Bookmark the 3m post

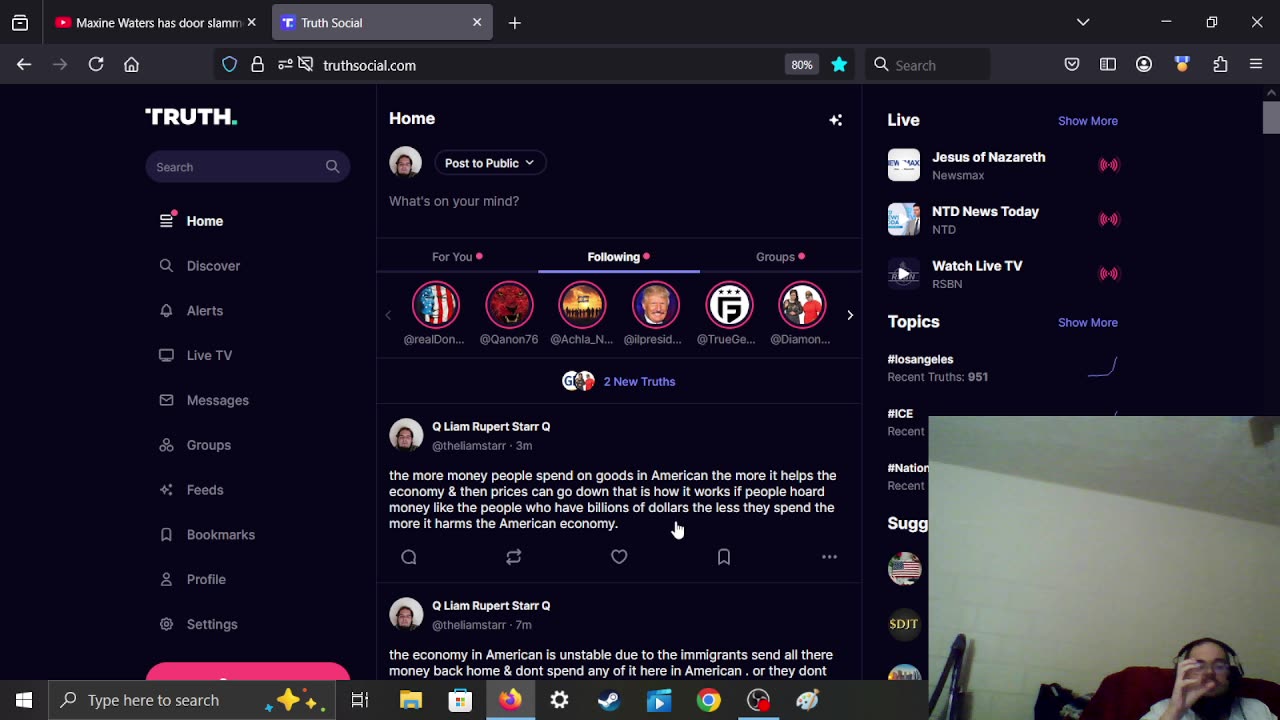[724, 557]
